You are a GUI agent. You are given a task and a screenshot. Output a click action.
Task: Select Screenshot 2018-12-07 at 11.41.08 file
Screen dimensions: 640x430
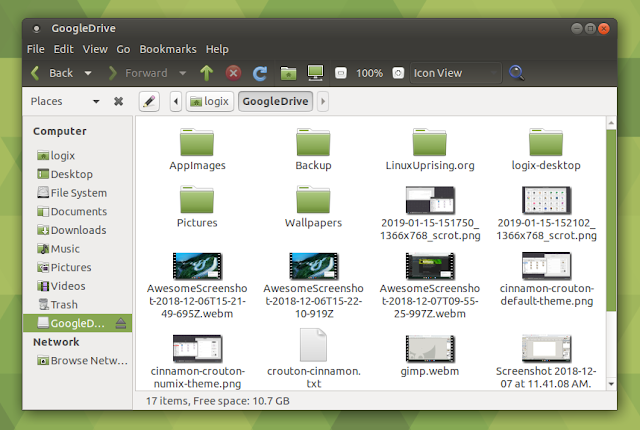tap(546, 362)
